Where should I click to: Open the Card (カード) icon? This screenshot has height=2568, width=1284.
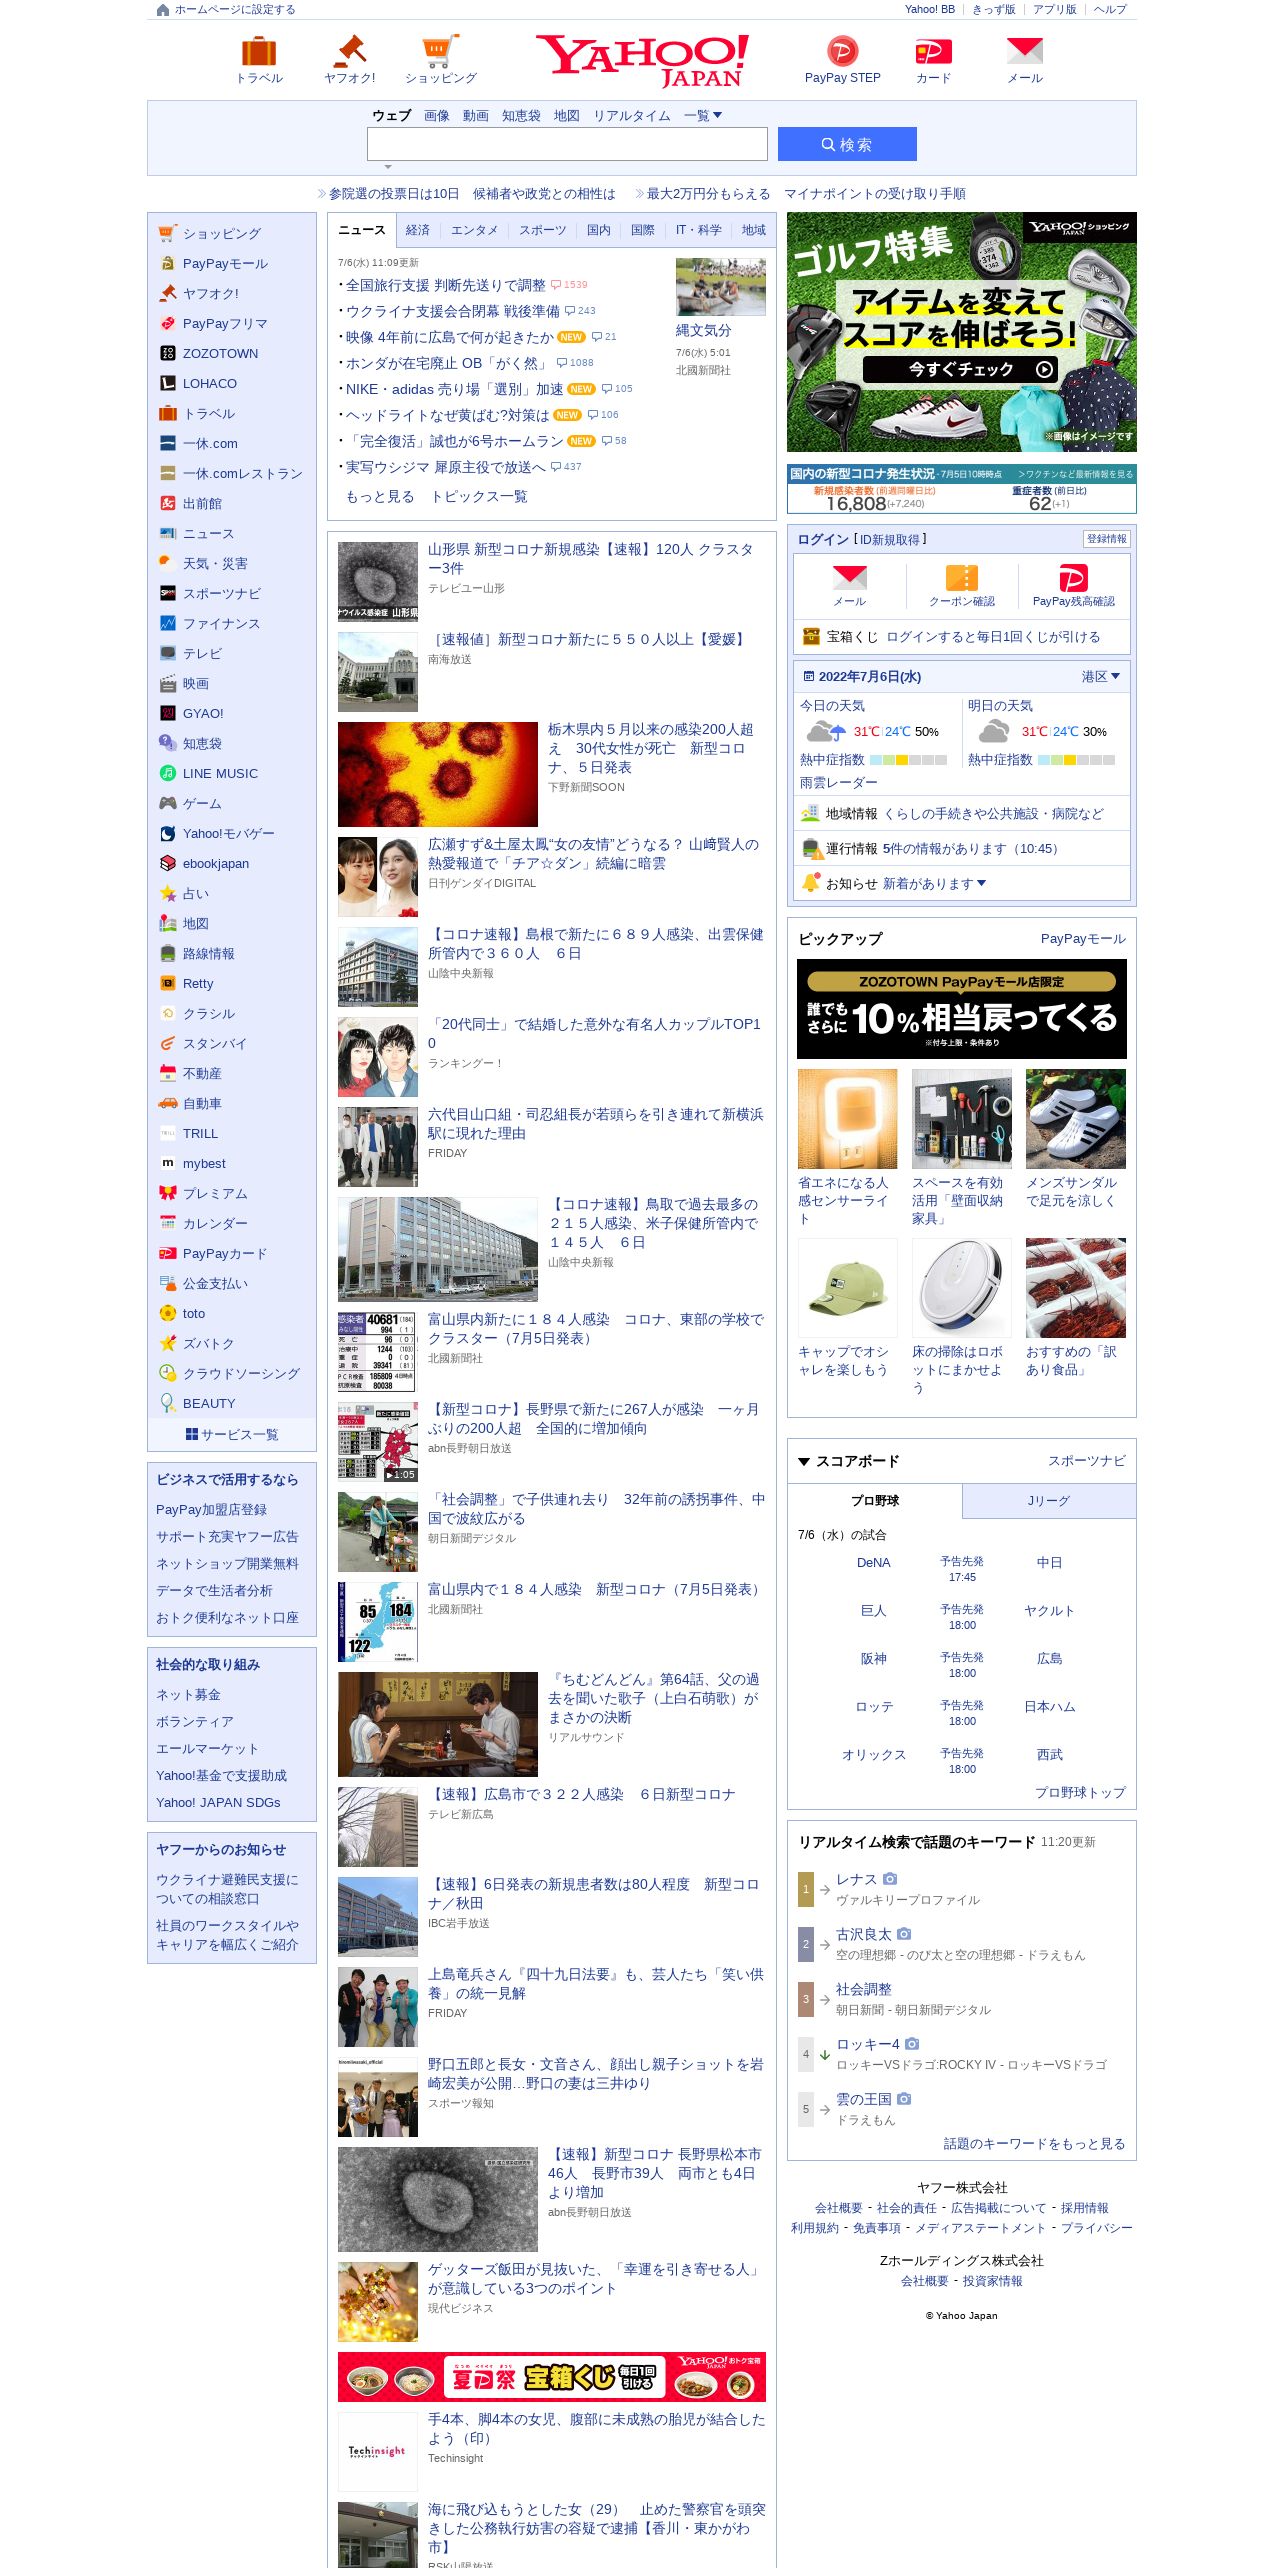click(933, 51)
